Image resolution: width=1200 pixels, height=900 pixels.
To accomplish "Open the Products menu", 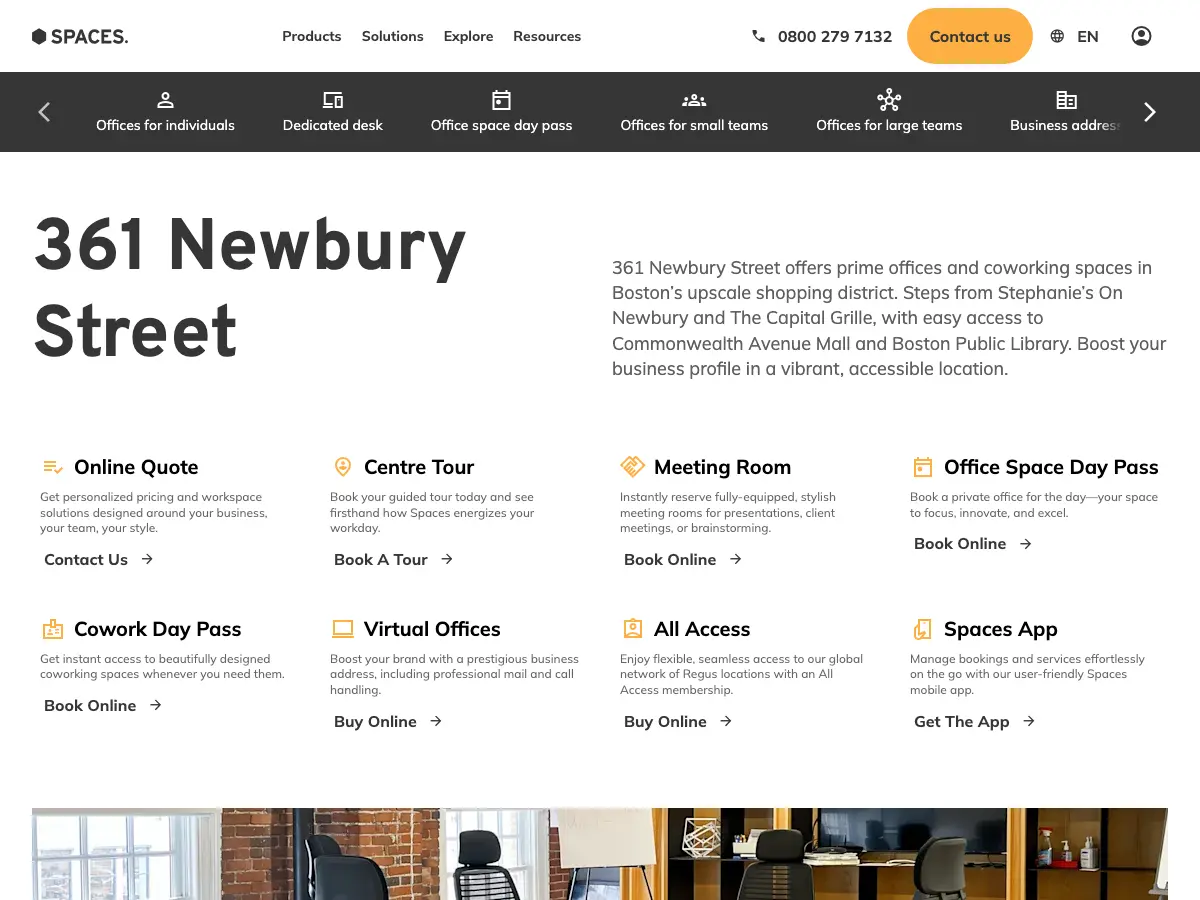I will point(312,36).
